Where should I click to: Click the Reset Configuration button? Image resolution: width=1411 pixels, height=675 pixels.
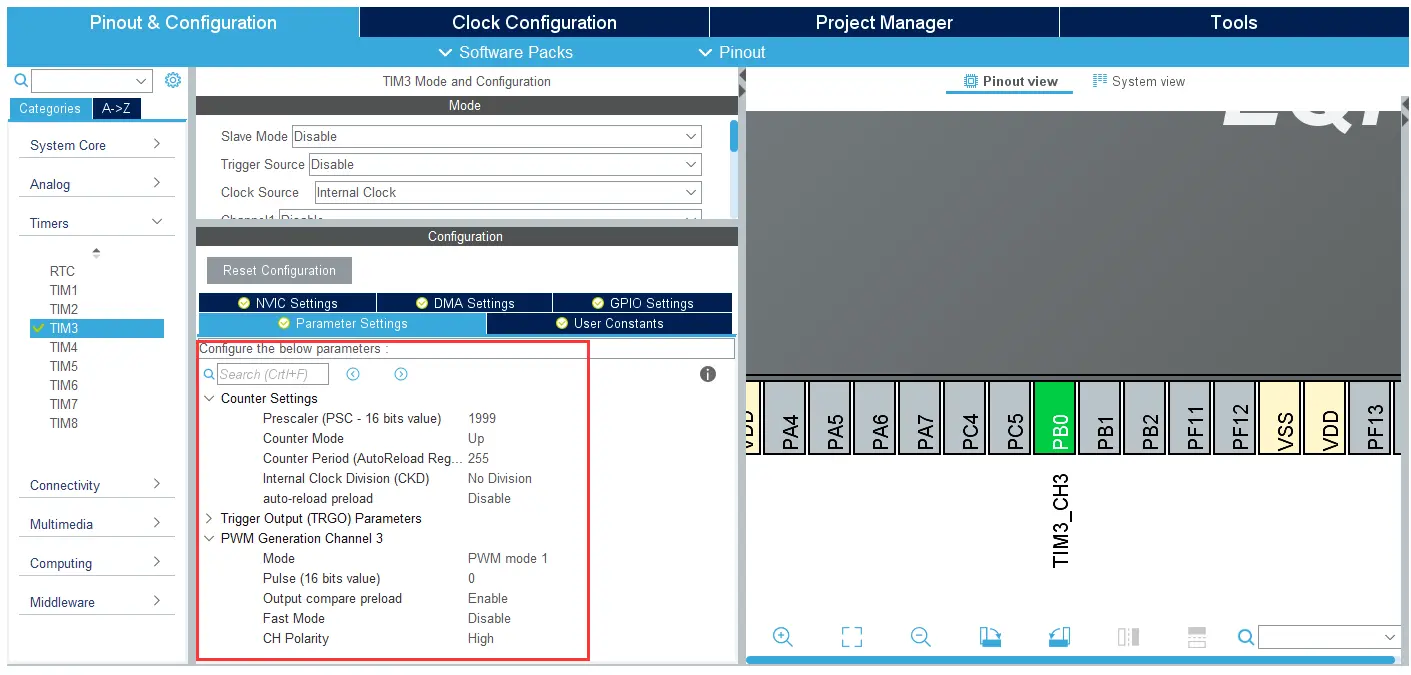[279, 271]
